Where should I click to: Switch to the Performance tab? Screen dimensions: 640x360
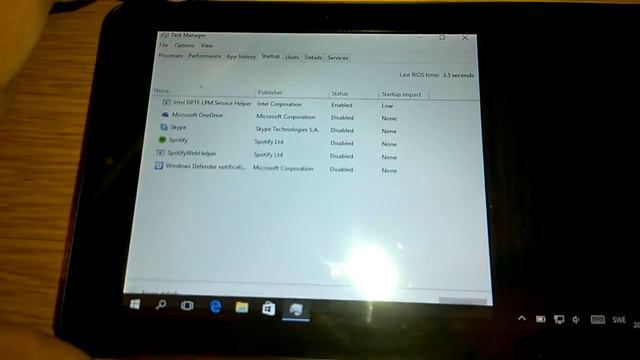pos(204,56)
